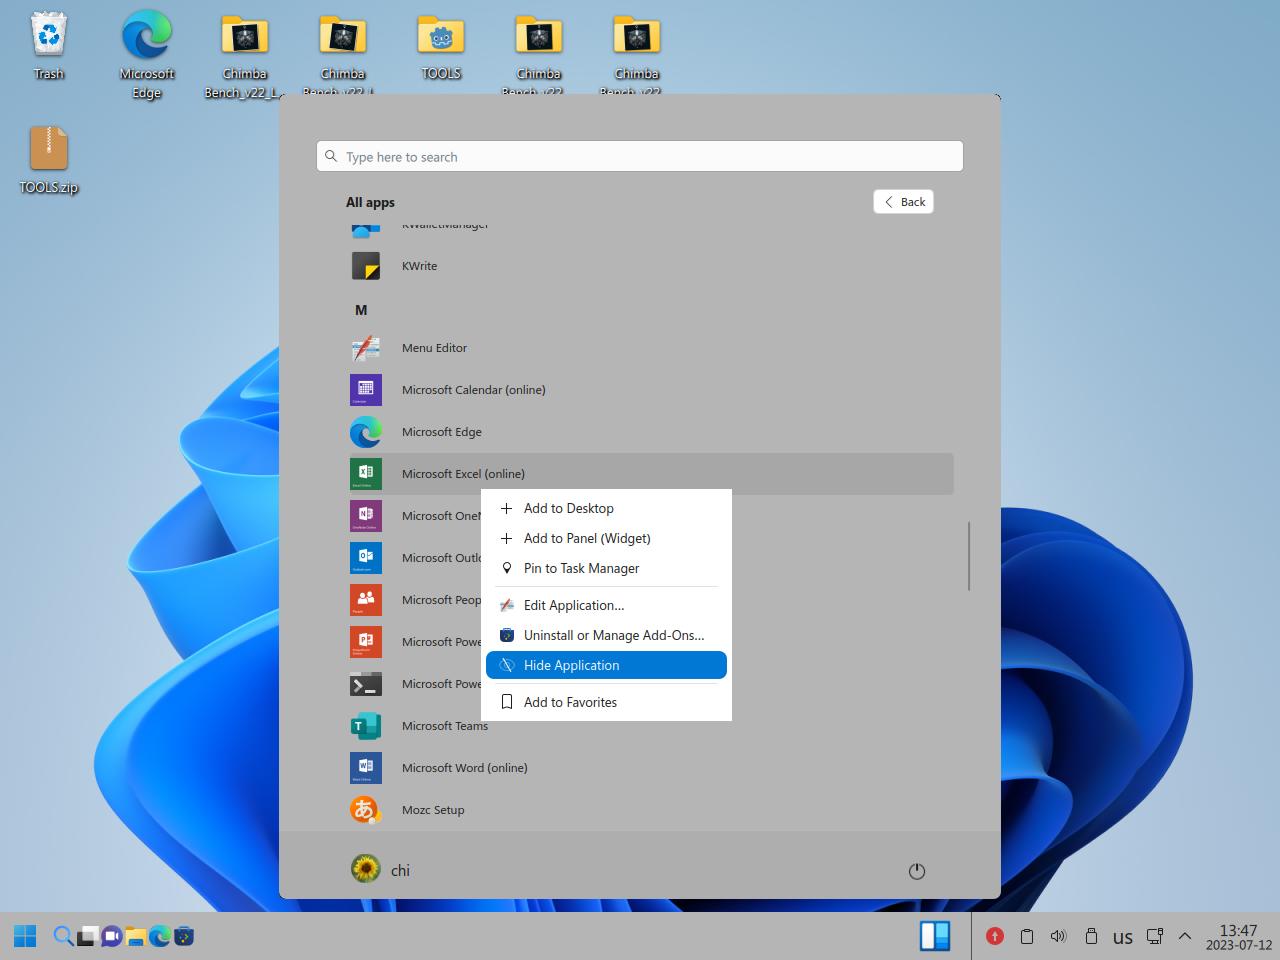Click the all apps list scrollbar
Viewport: 1280px width, 960px height.
[969, 556]
